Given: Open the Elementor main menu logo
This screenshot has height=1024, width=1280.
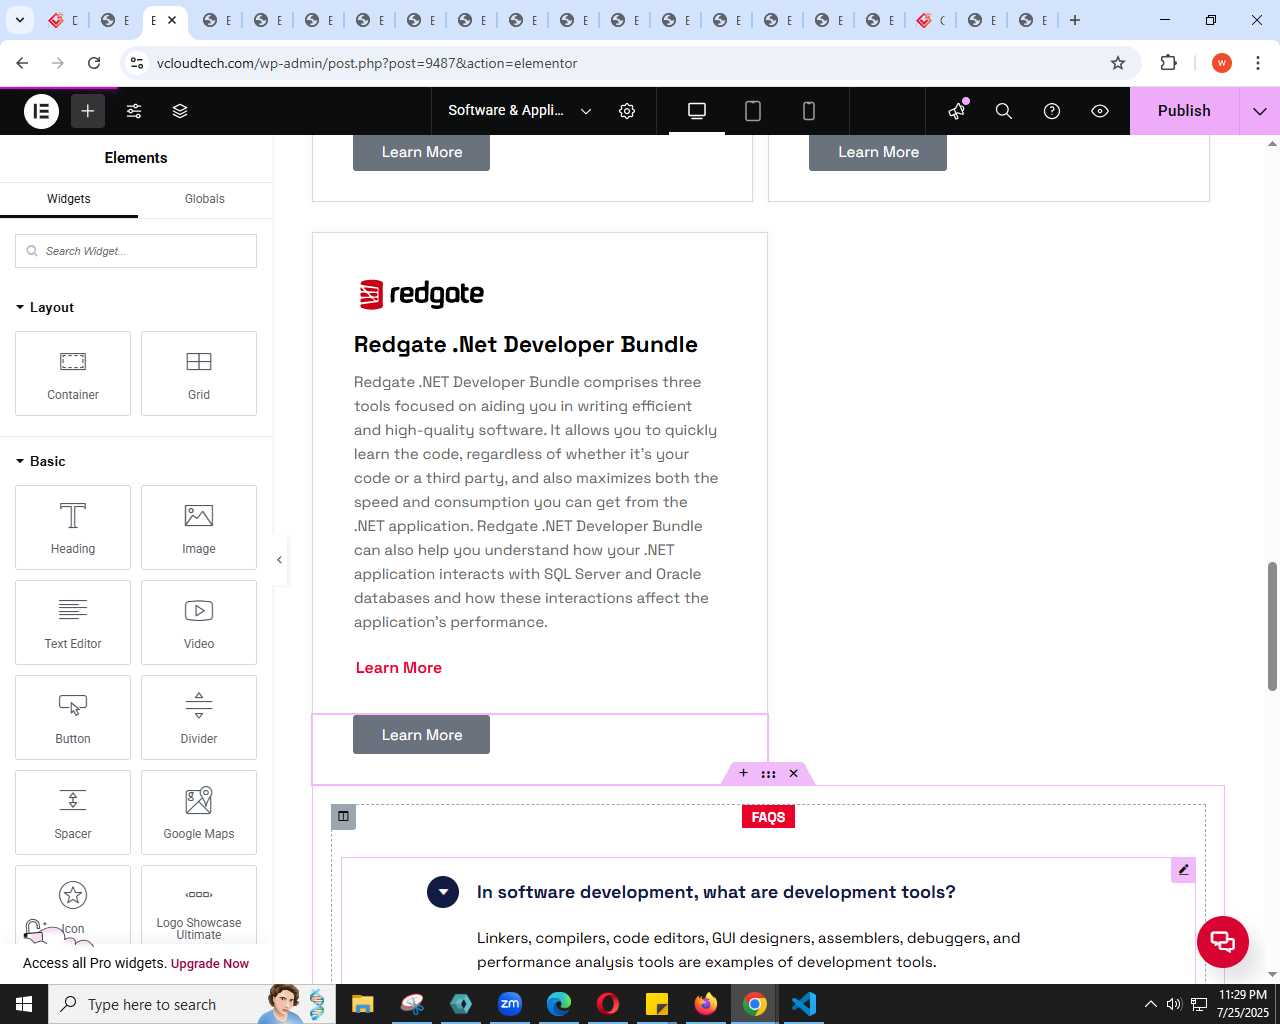Looking at the screenshot, I should coord(42,111).
